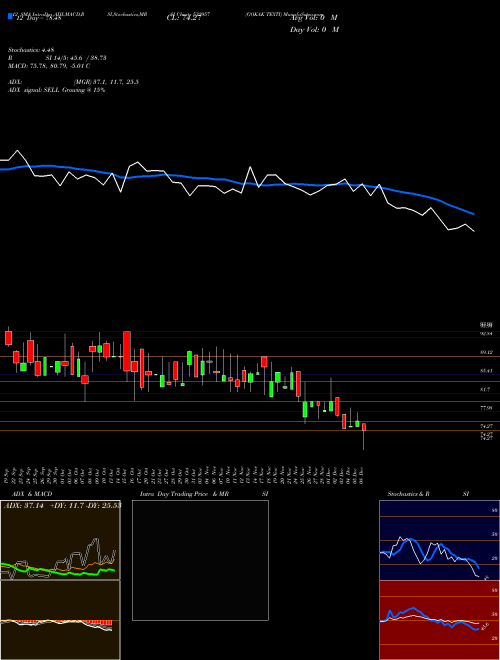
Task: Click the 'Day Vol: 0 M' text
Action: (x=314, y=30)
